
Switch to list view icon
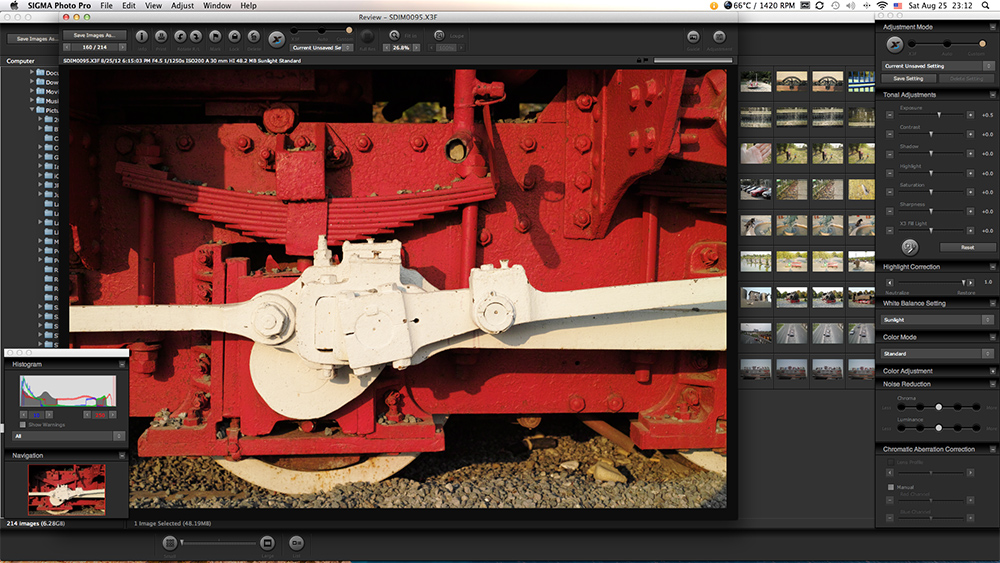click(x=297, y=543)
